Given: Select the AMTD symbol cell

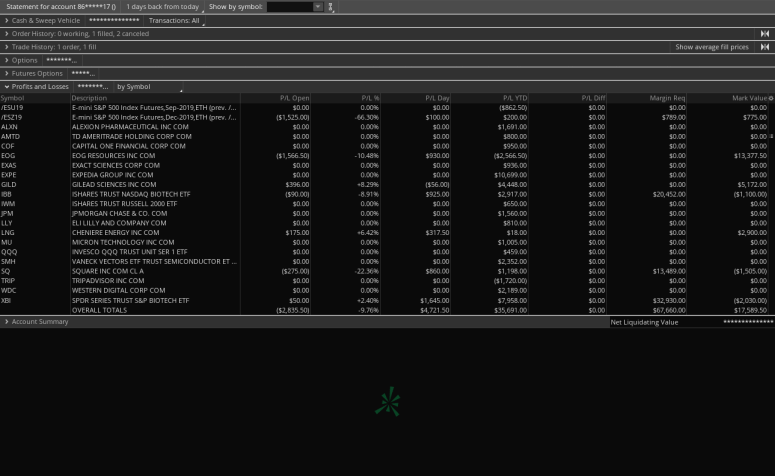Looking at the screenshot, I should (x=10, y=136).
